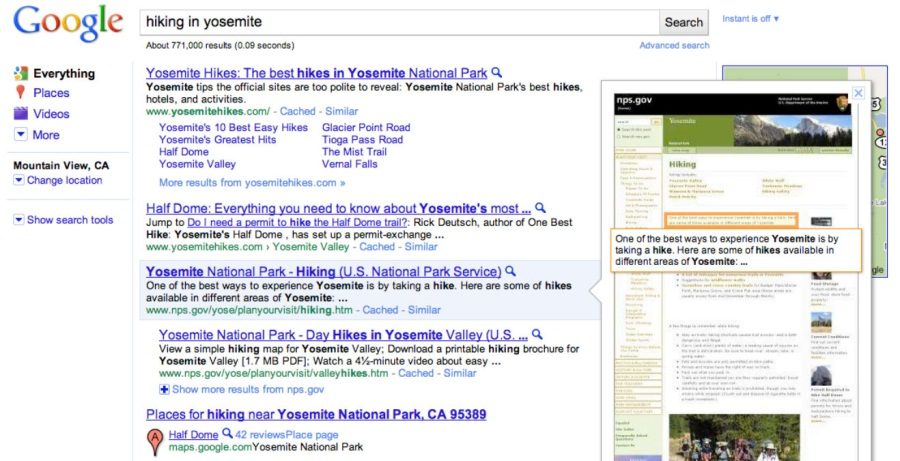Expand Show search tools
900x461 pixels.
pyautogui.click(x=62, y=220)
